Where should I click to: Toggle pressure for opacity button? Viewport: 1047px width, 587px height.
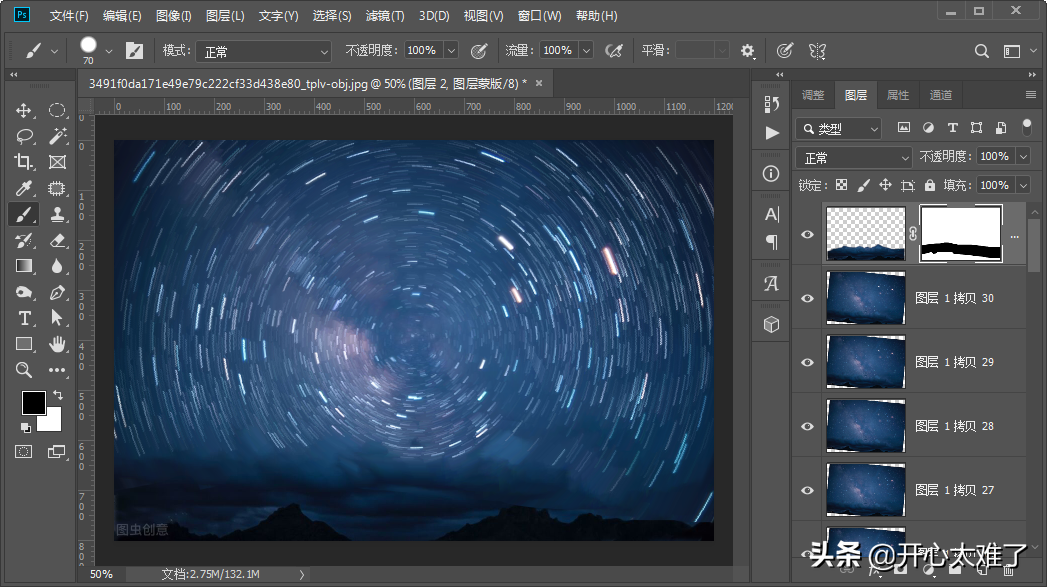479,51
